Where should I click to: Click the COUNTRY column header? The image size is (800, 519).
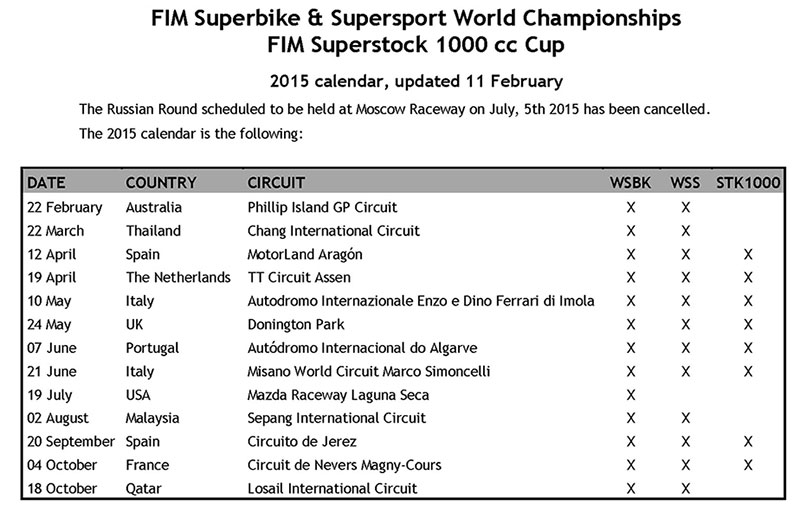(x=161, y=183)
